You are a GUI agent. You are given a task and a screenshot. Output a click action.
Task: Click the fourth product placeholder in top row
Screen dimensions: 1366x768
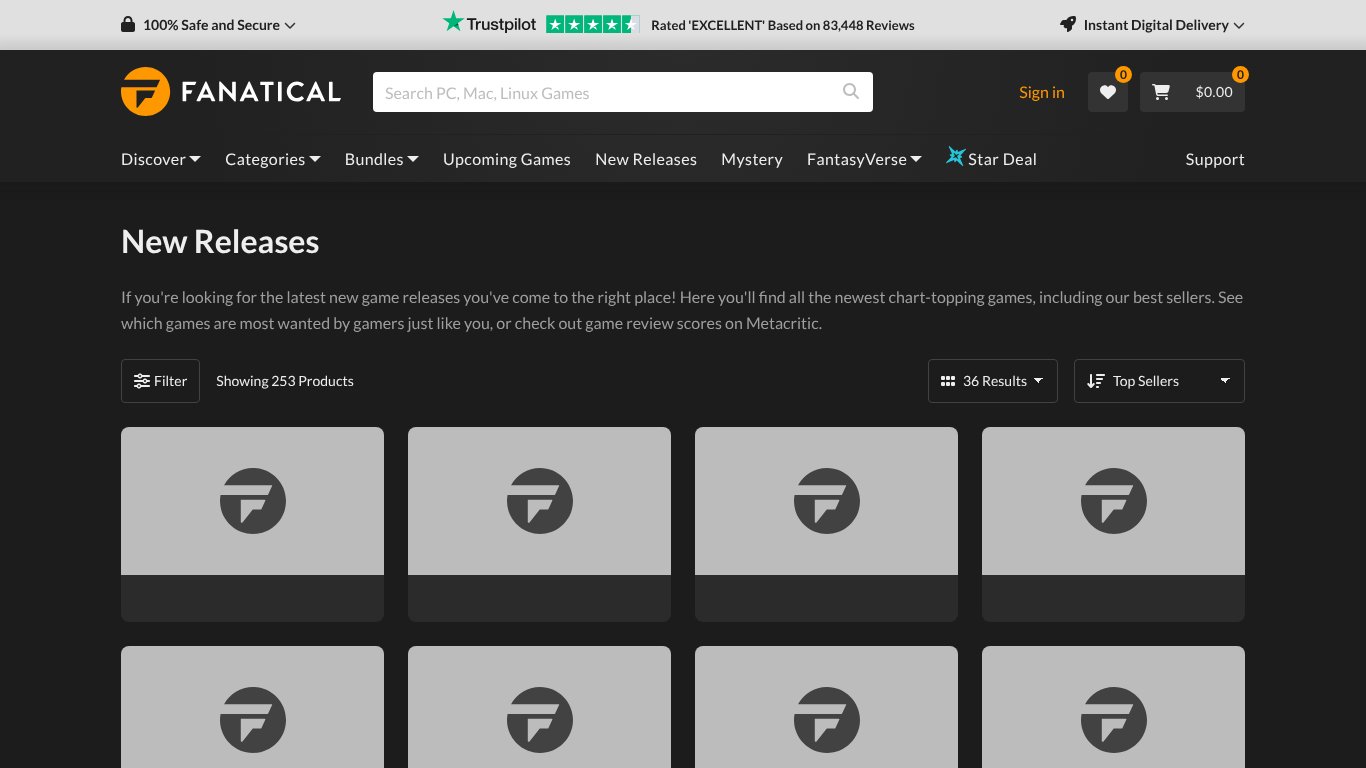1113,524
